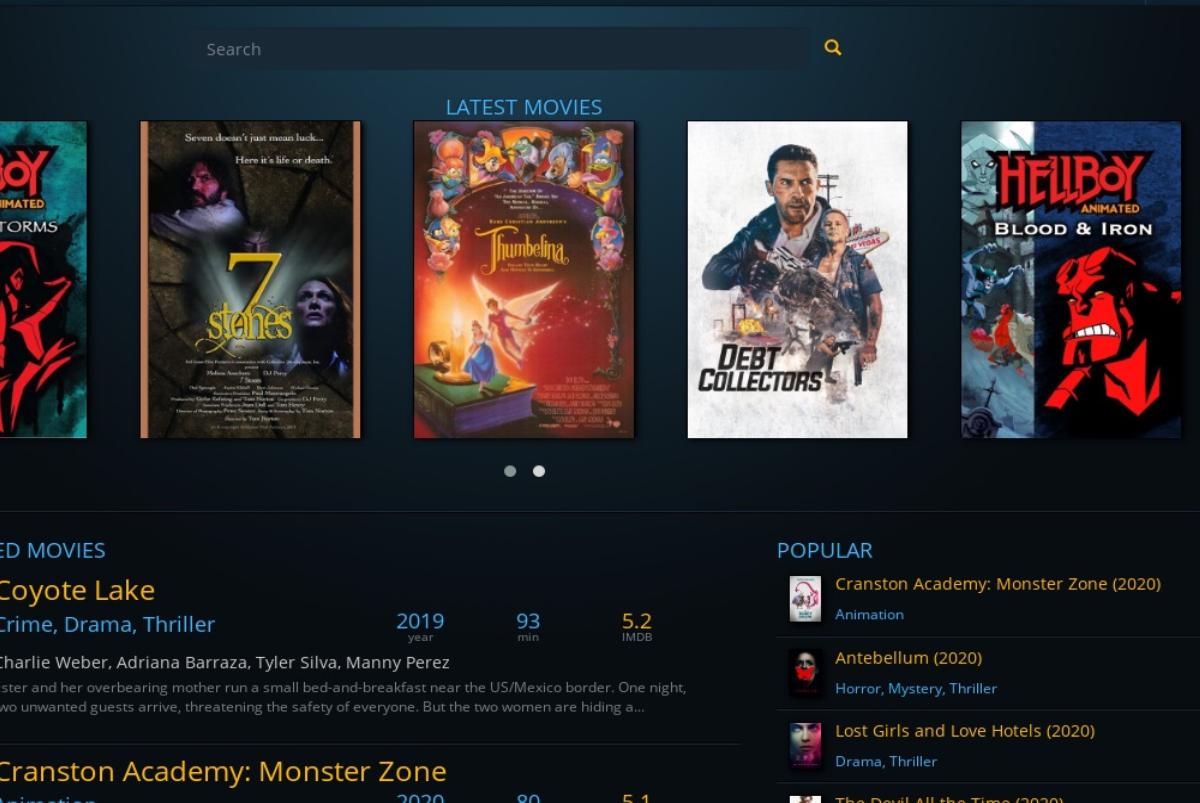
Task: Open the 7 Stones movie poster
Action: (x=250, y=279)
